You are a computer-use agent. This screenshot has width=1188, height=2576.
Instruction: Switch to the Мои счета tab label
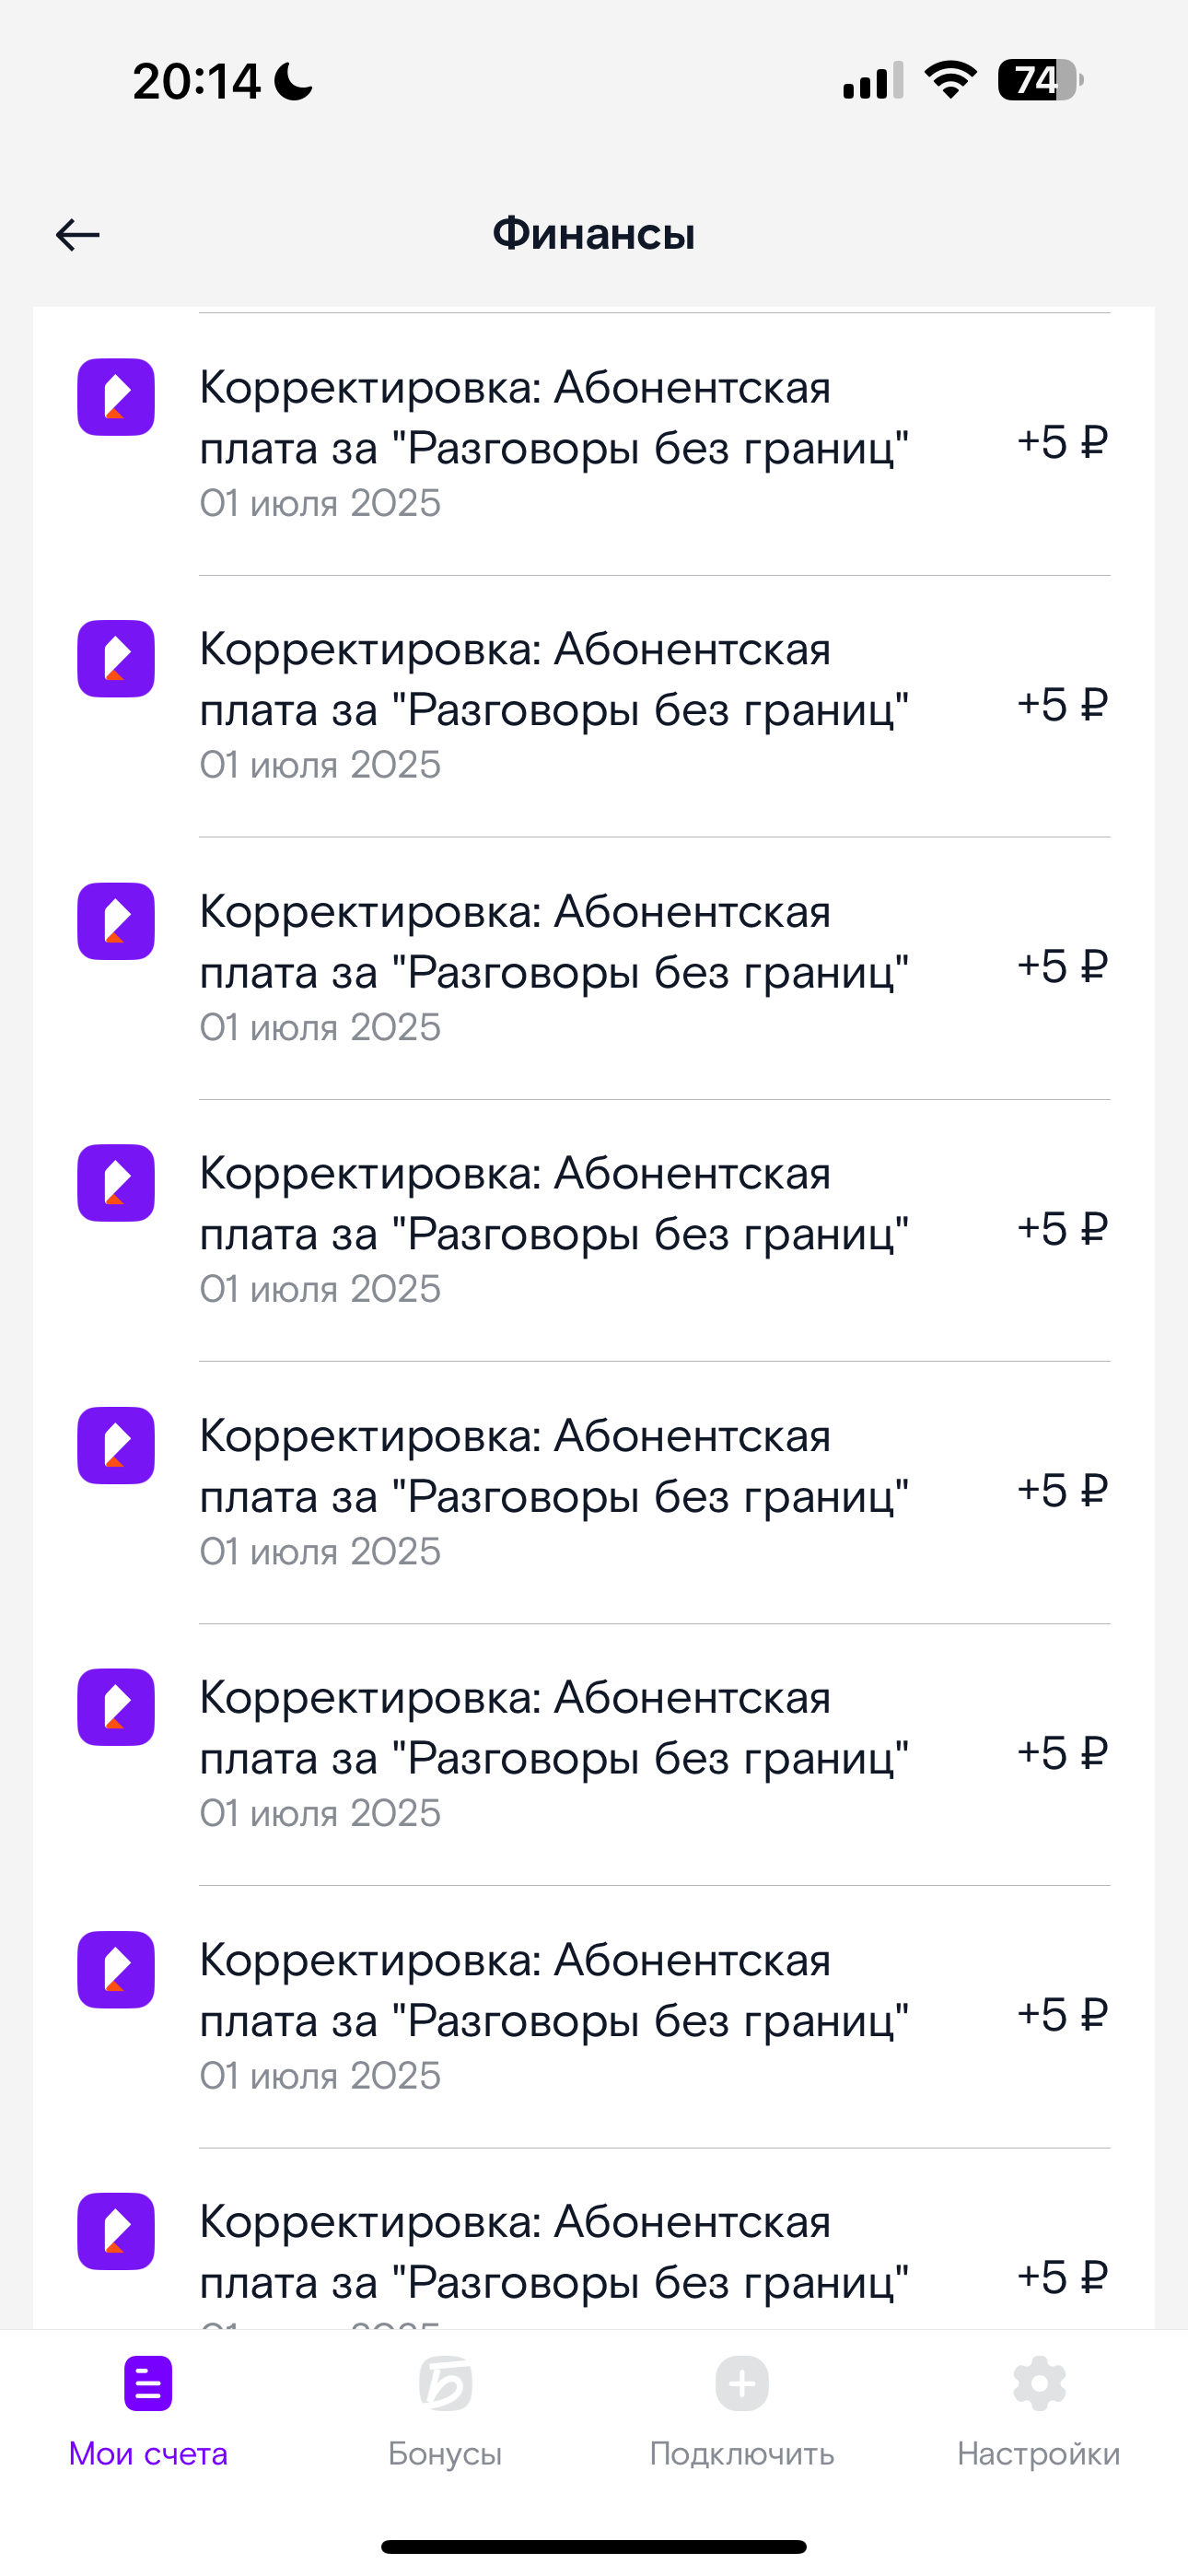[x=148, y=2454]
